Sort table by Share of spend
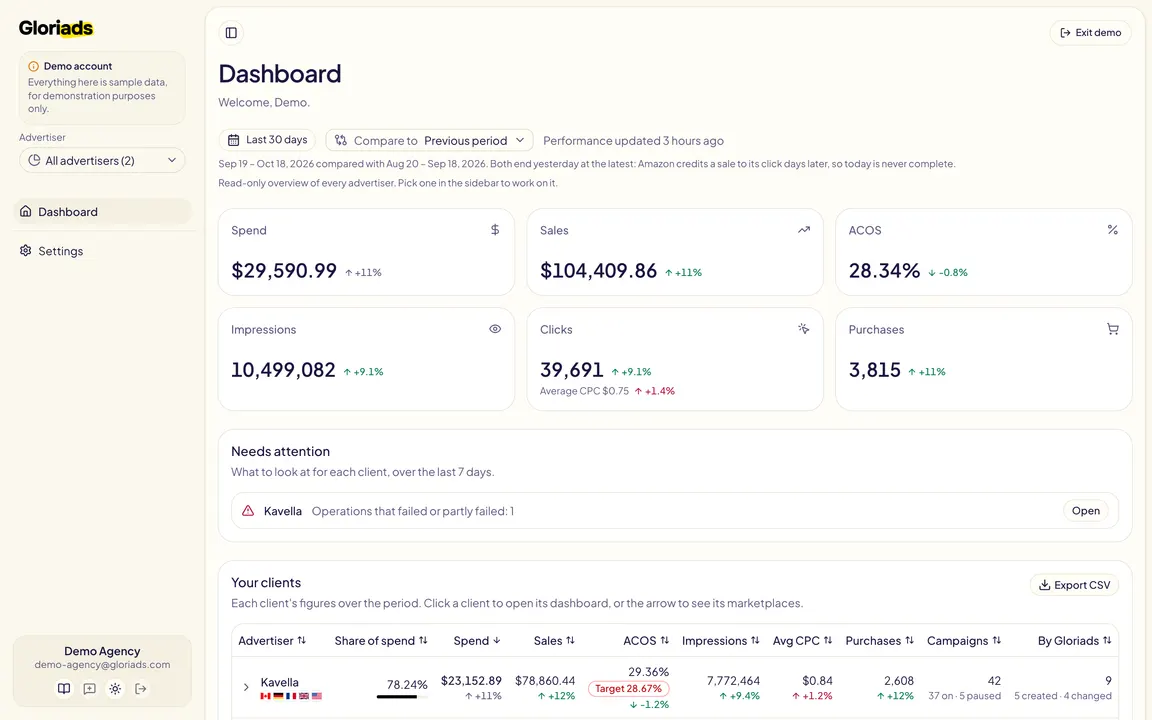 381,641
